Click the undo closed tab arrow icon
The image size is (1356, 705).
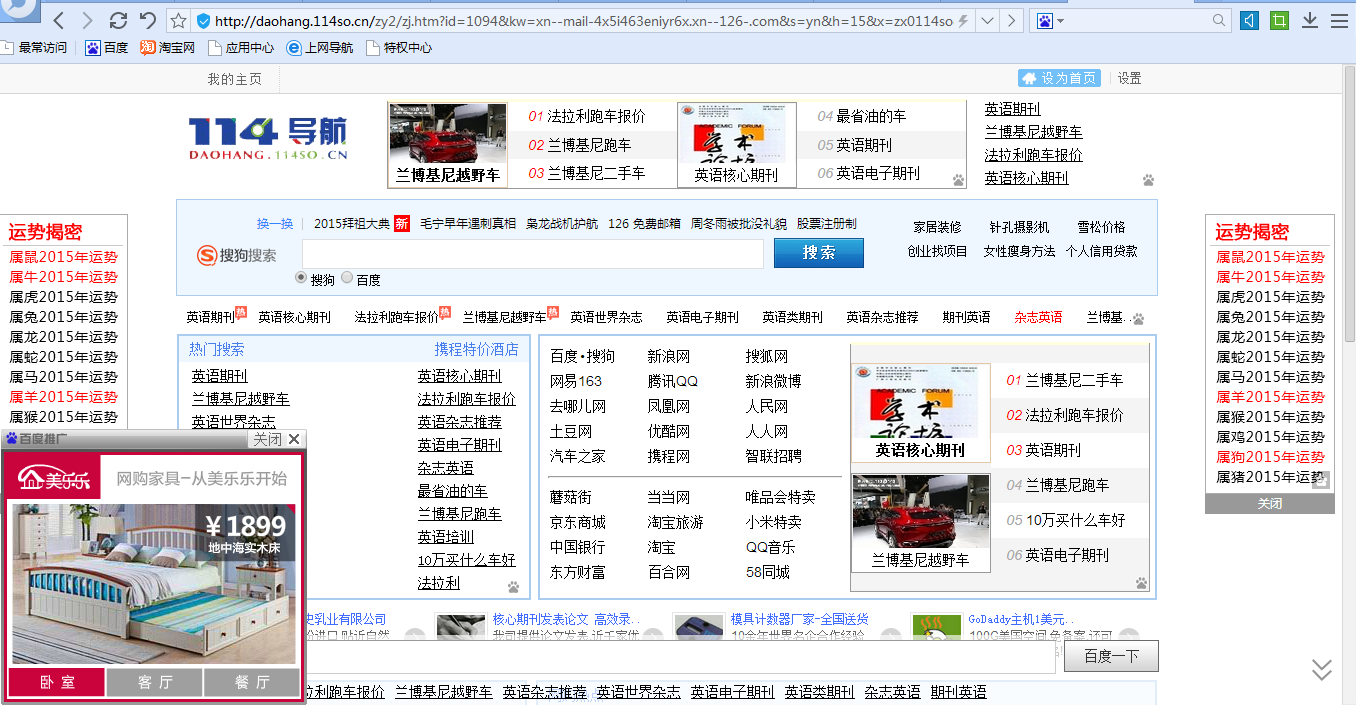tap(146, 19)
